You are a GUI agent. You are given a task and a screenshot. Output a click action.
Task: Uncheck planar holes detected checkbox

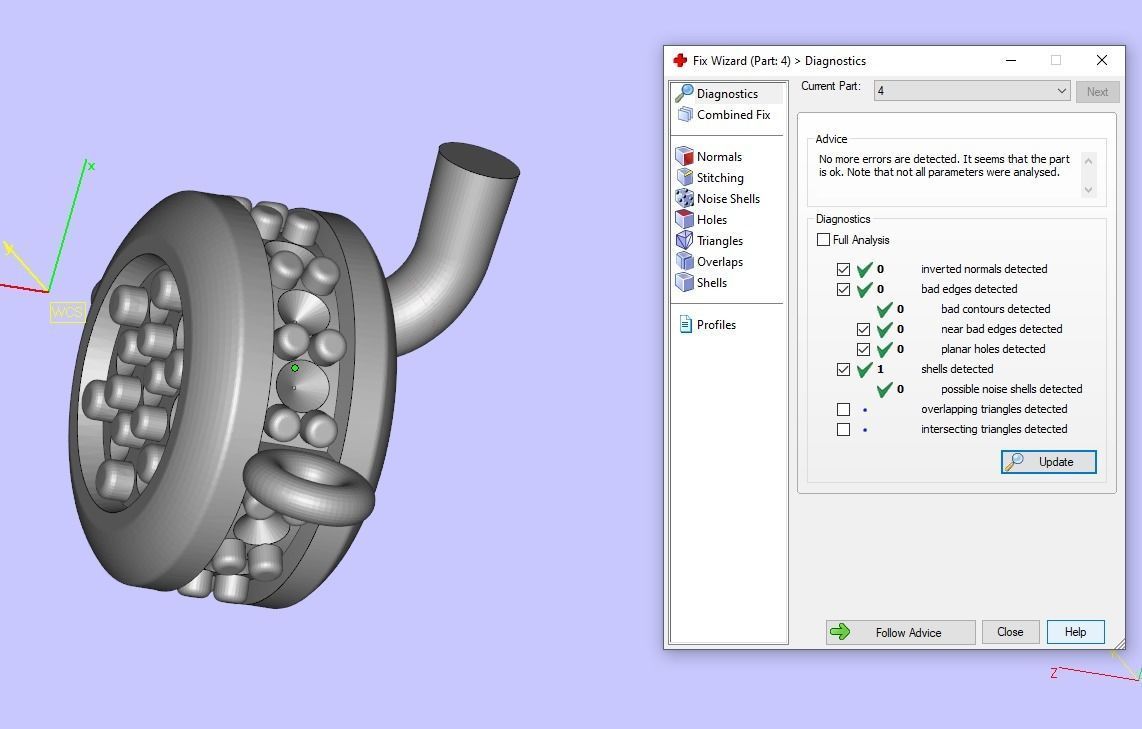click(x=863, y=350)
